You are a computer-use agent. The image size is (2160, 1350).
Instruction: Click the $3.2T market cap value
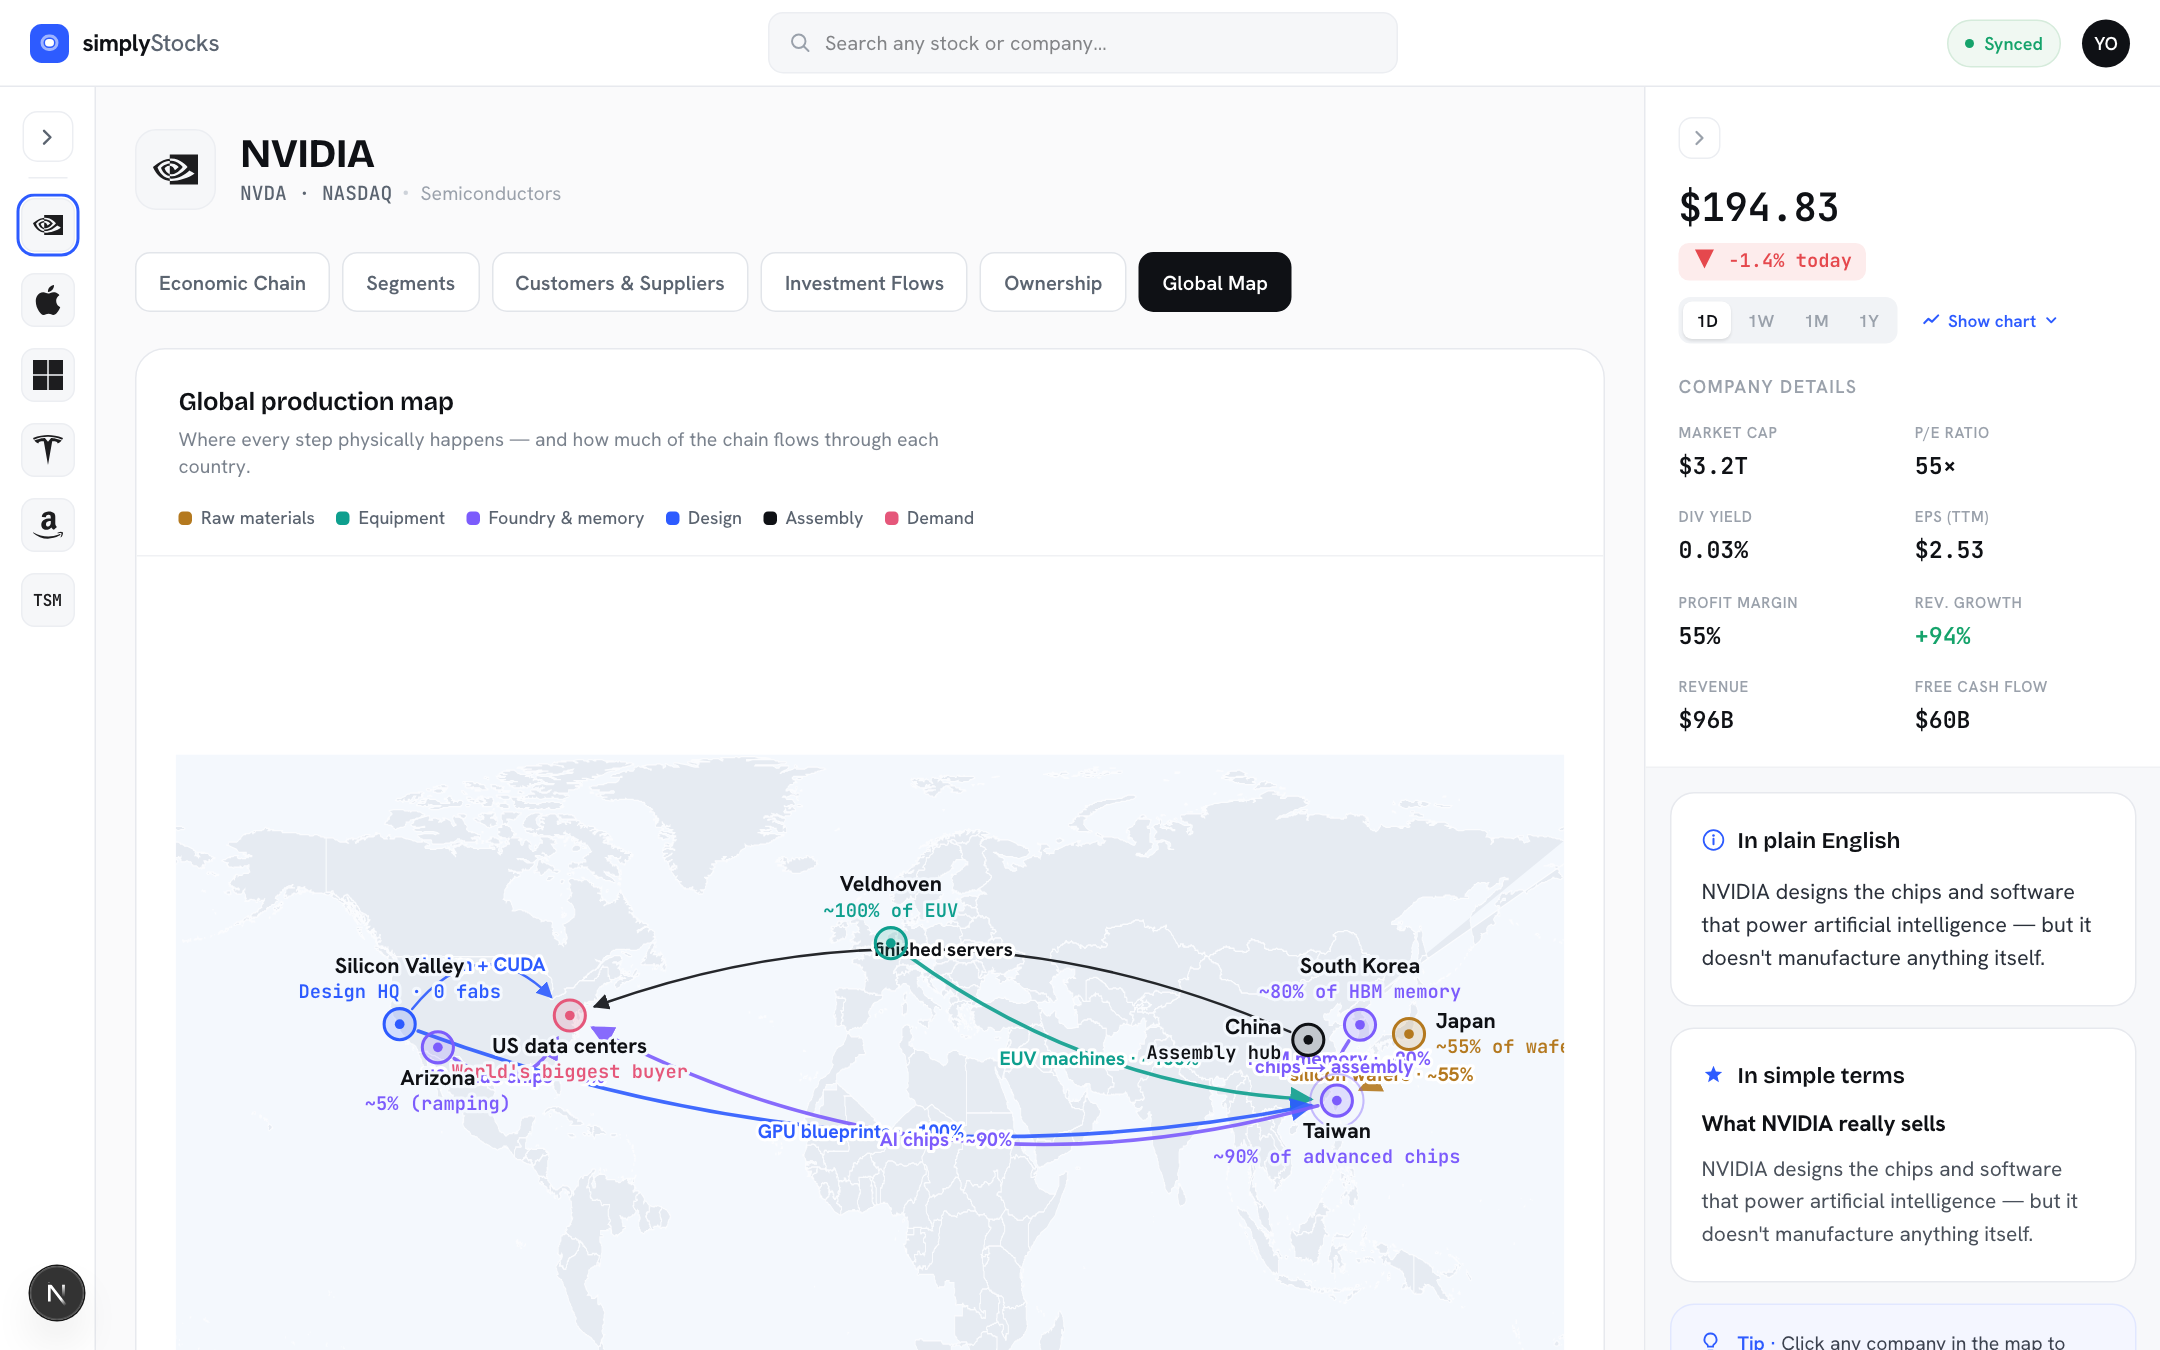coord(1713,466)
